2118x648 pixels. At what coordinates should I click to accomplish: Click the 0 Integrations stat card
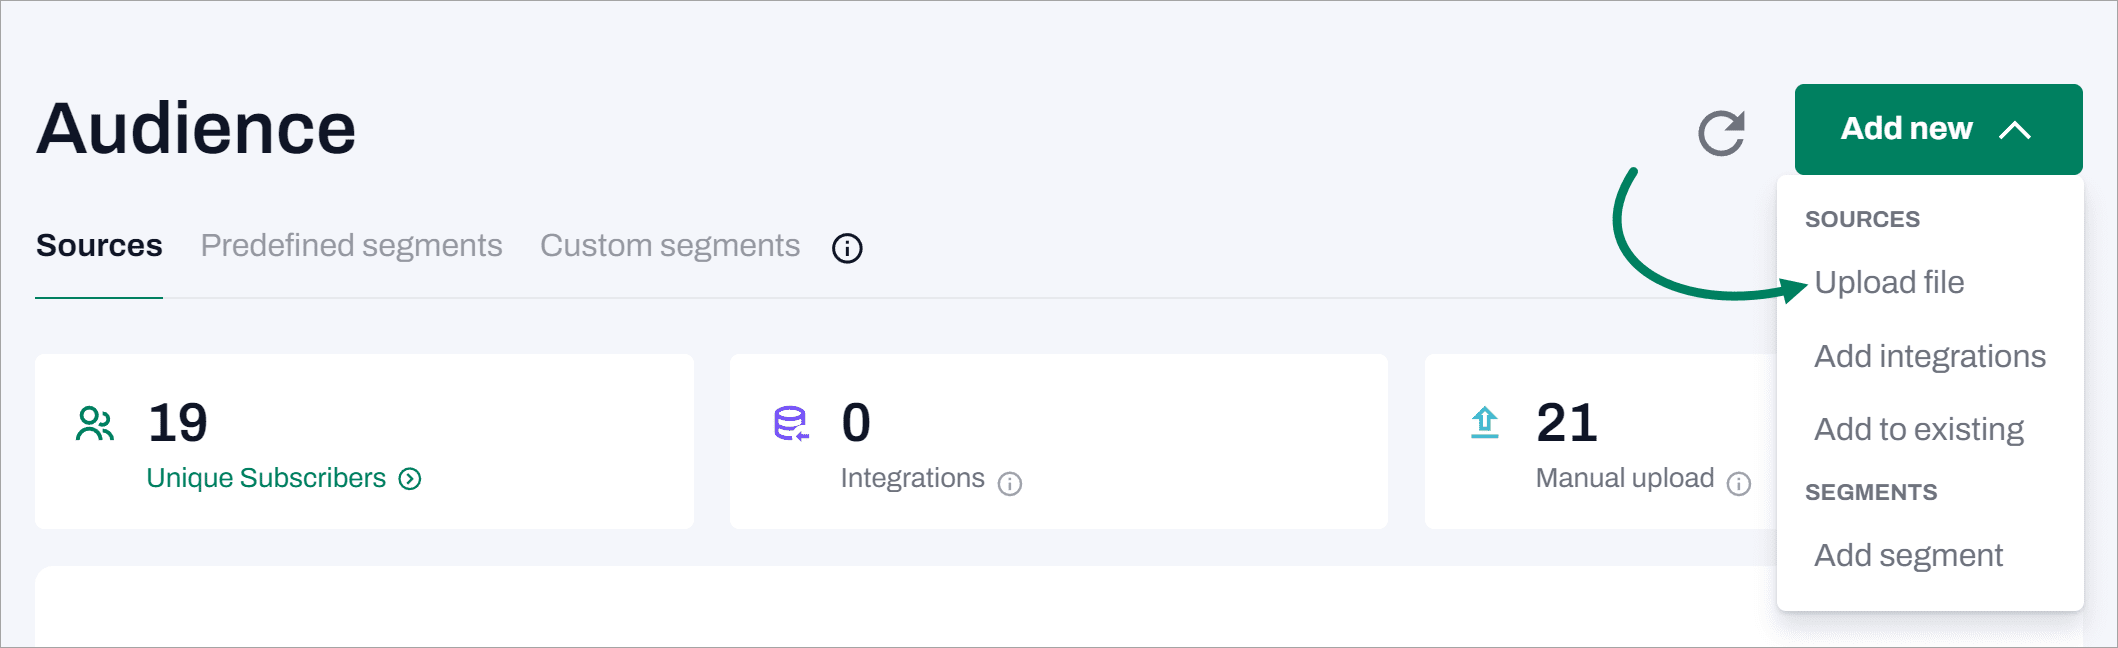[x=1058, y=441]
